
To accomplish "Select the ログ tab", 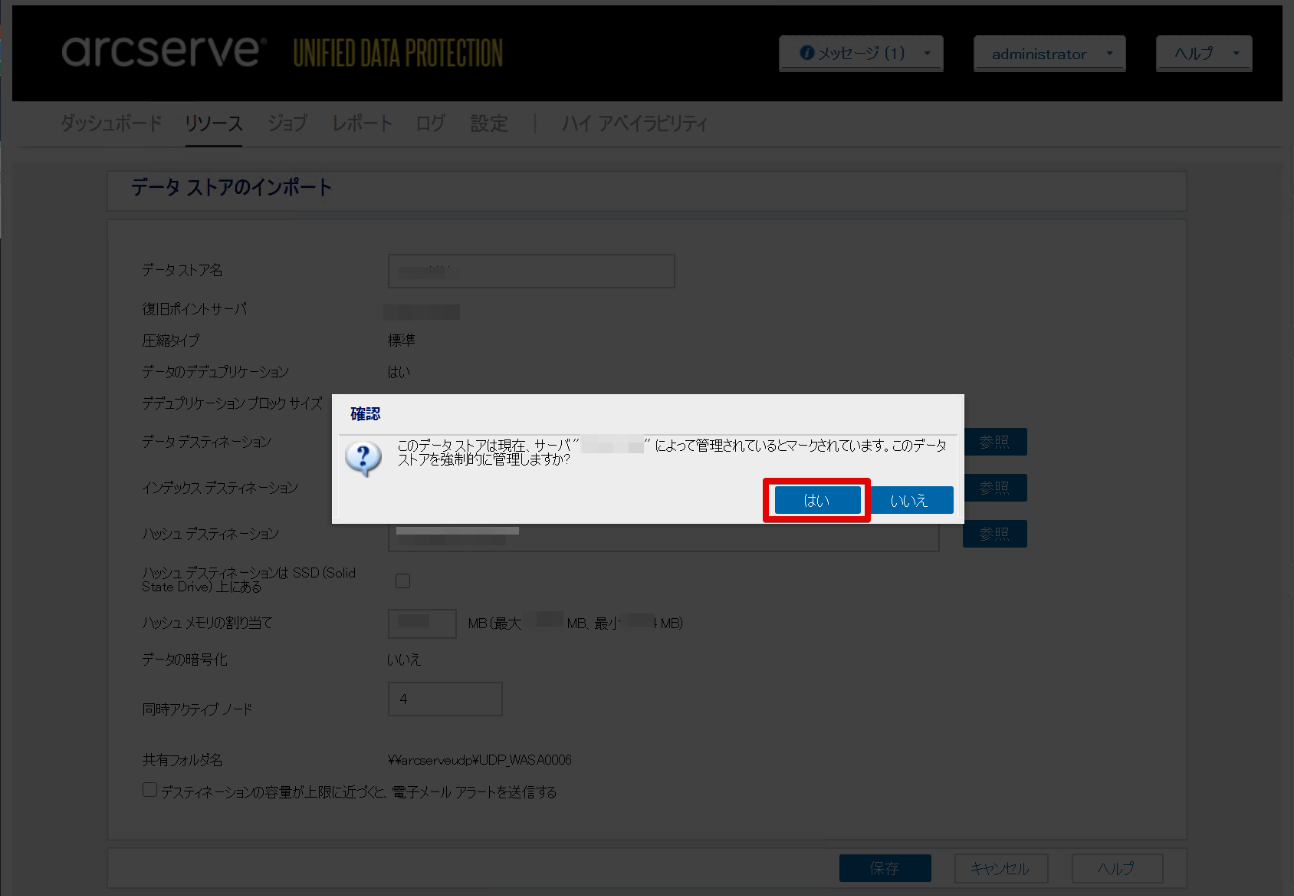I will coord(431,124).
